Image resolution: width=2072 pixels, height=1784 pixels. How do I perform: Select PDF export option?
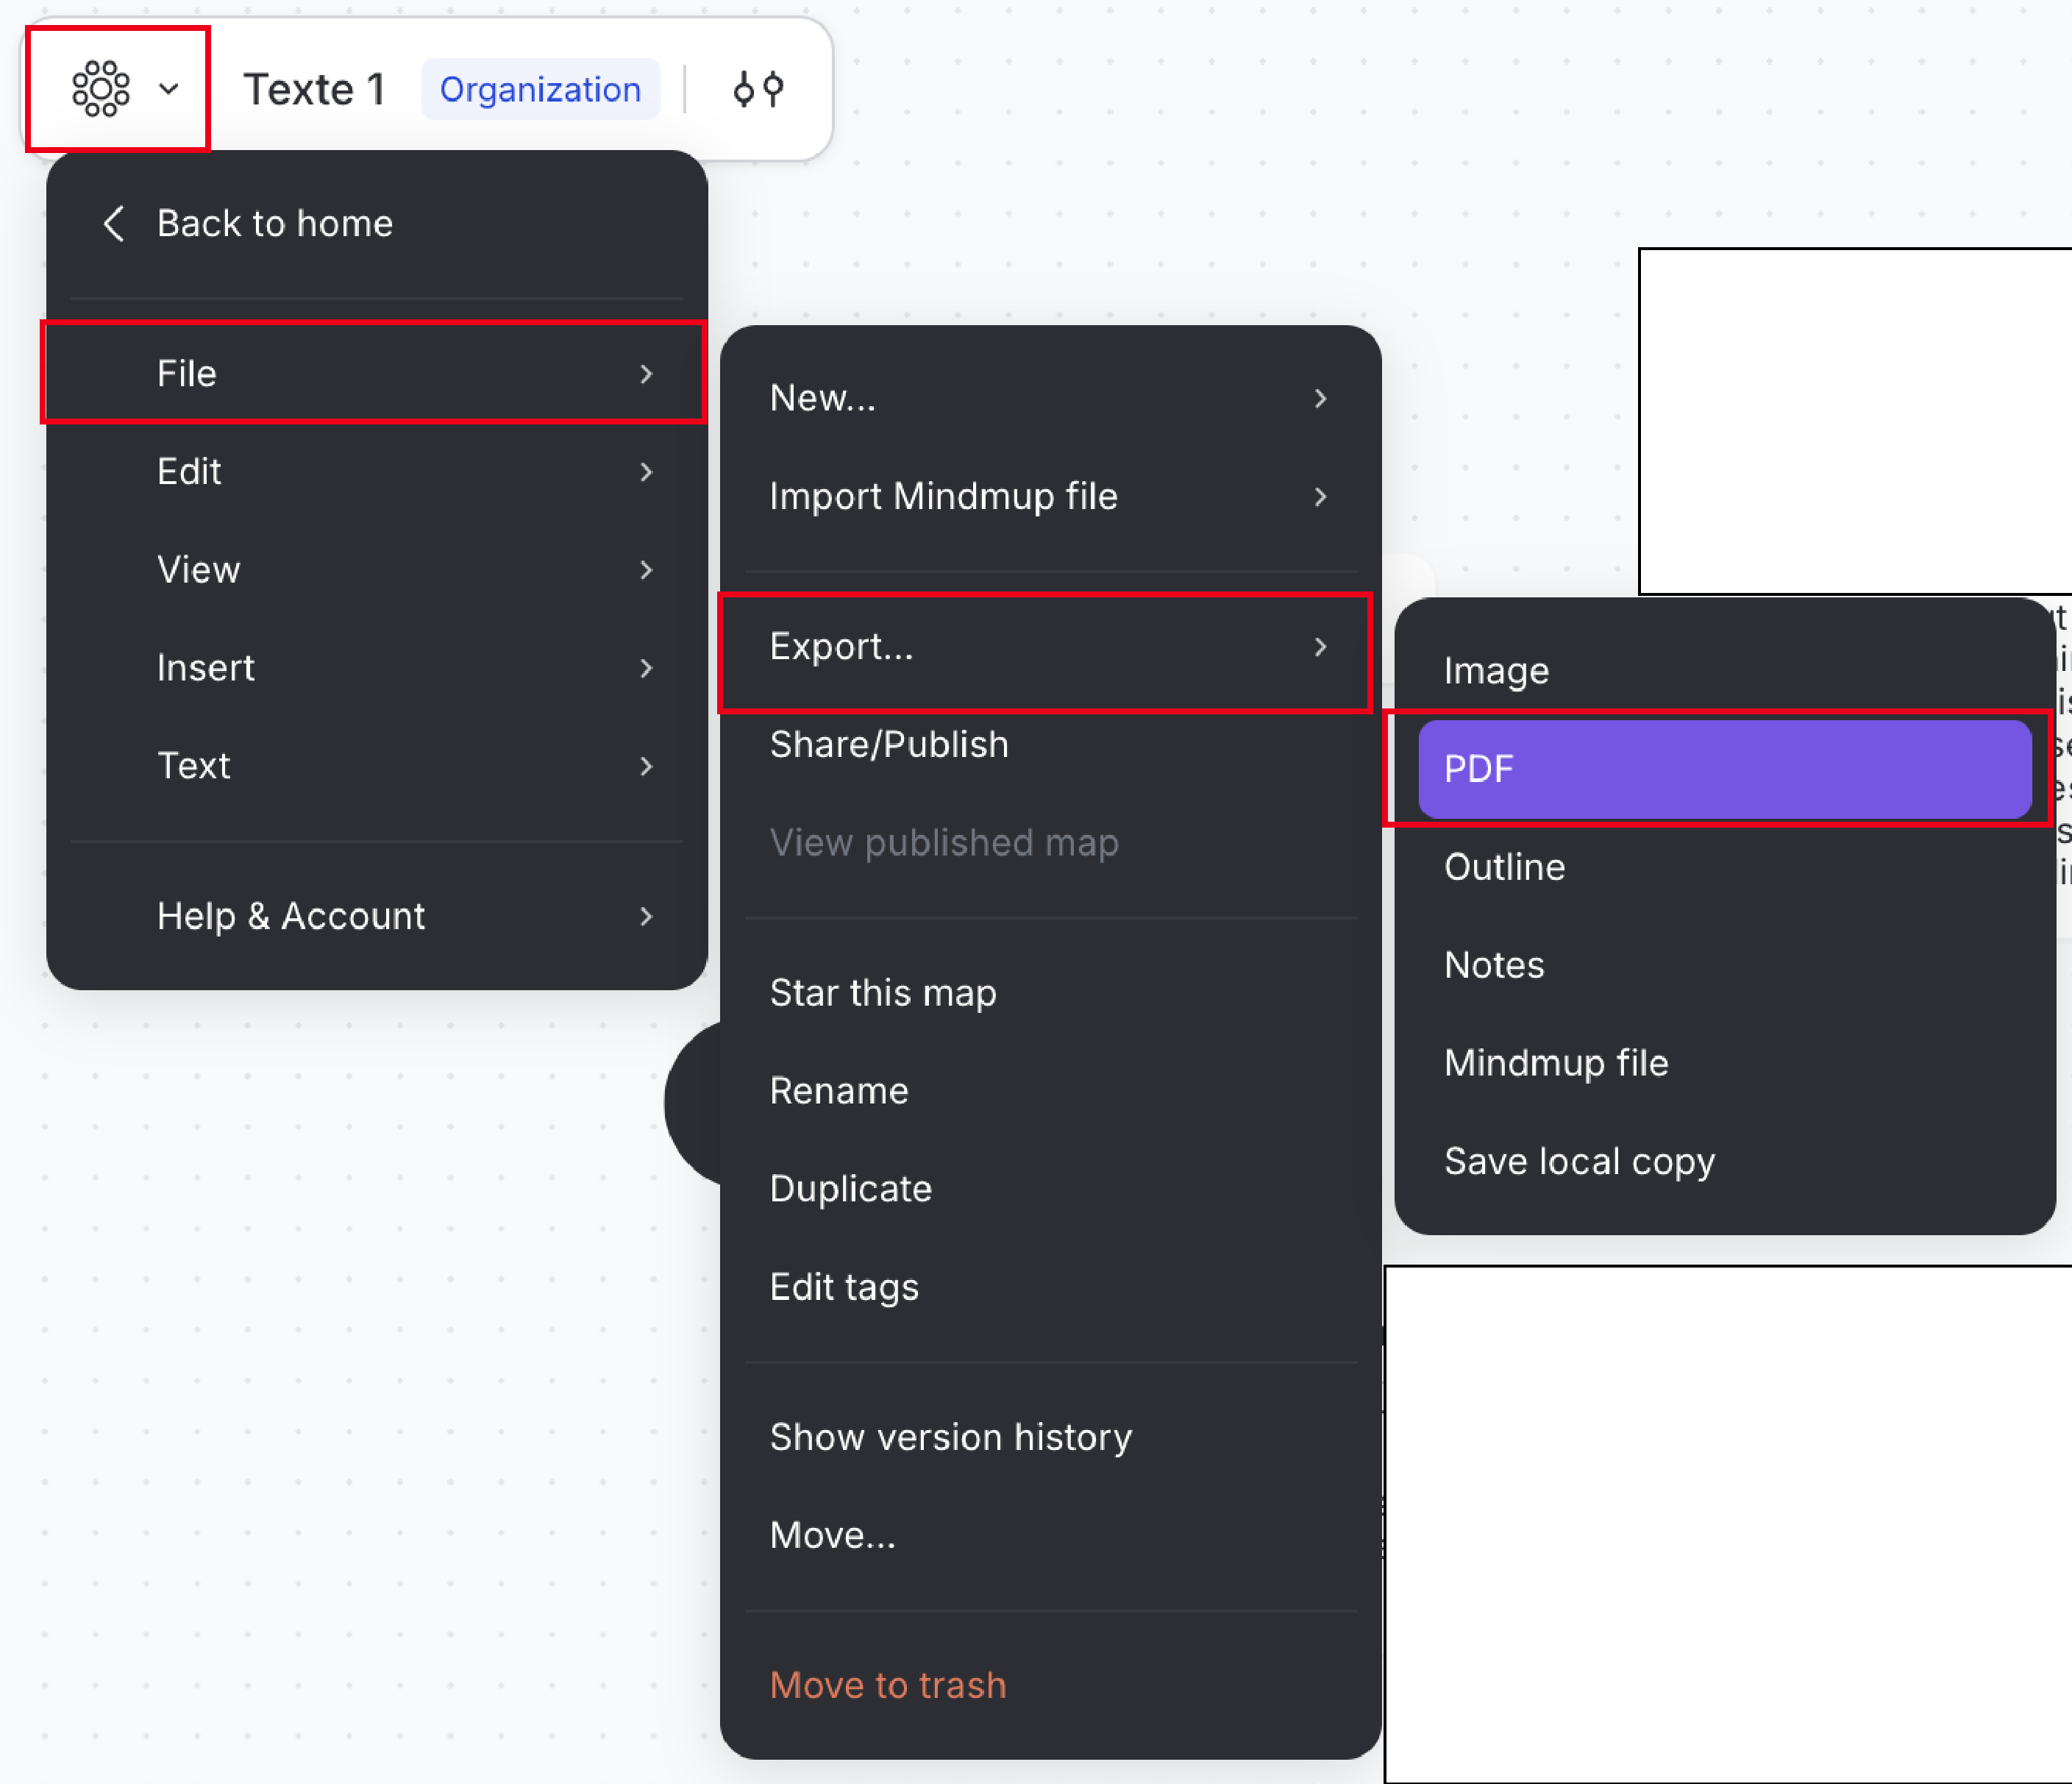click(x=1723, y=768)
